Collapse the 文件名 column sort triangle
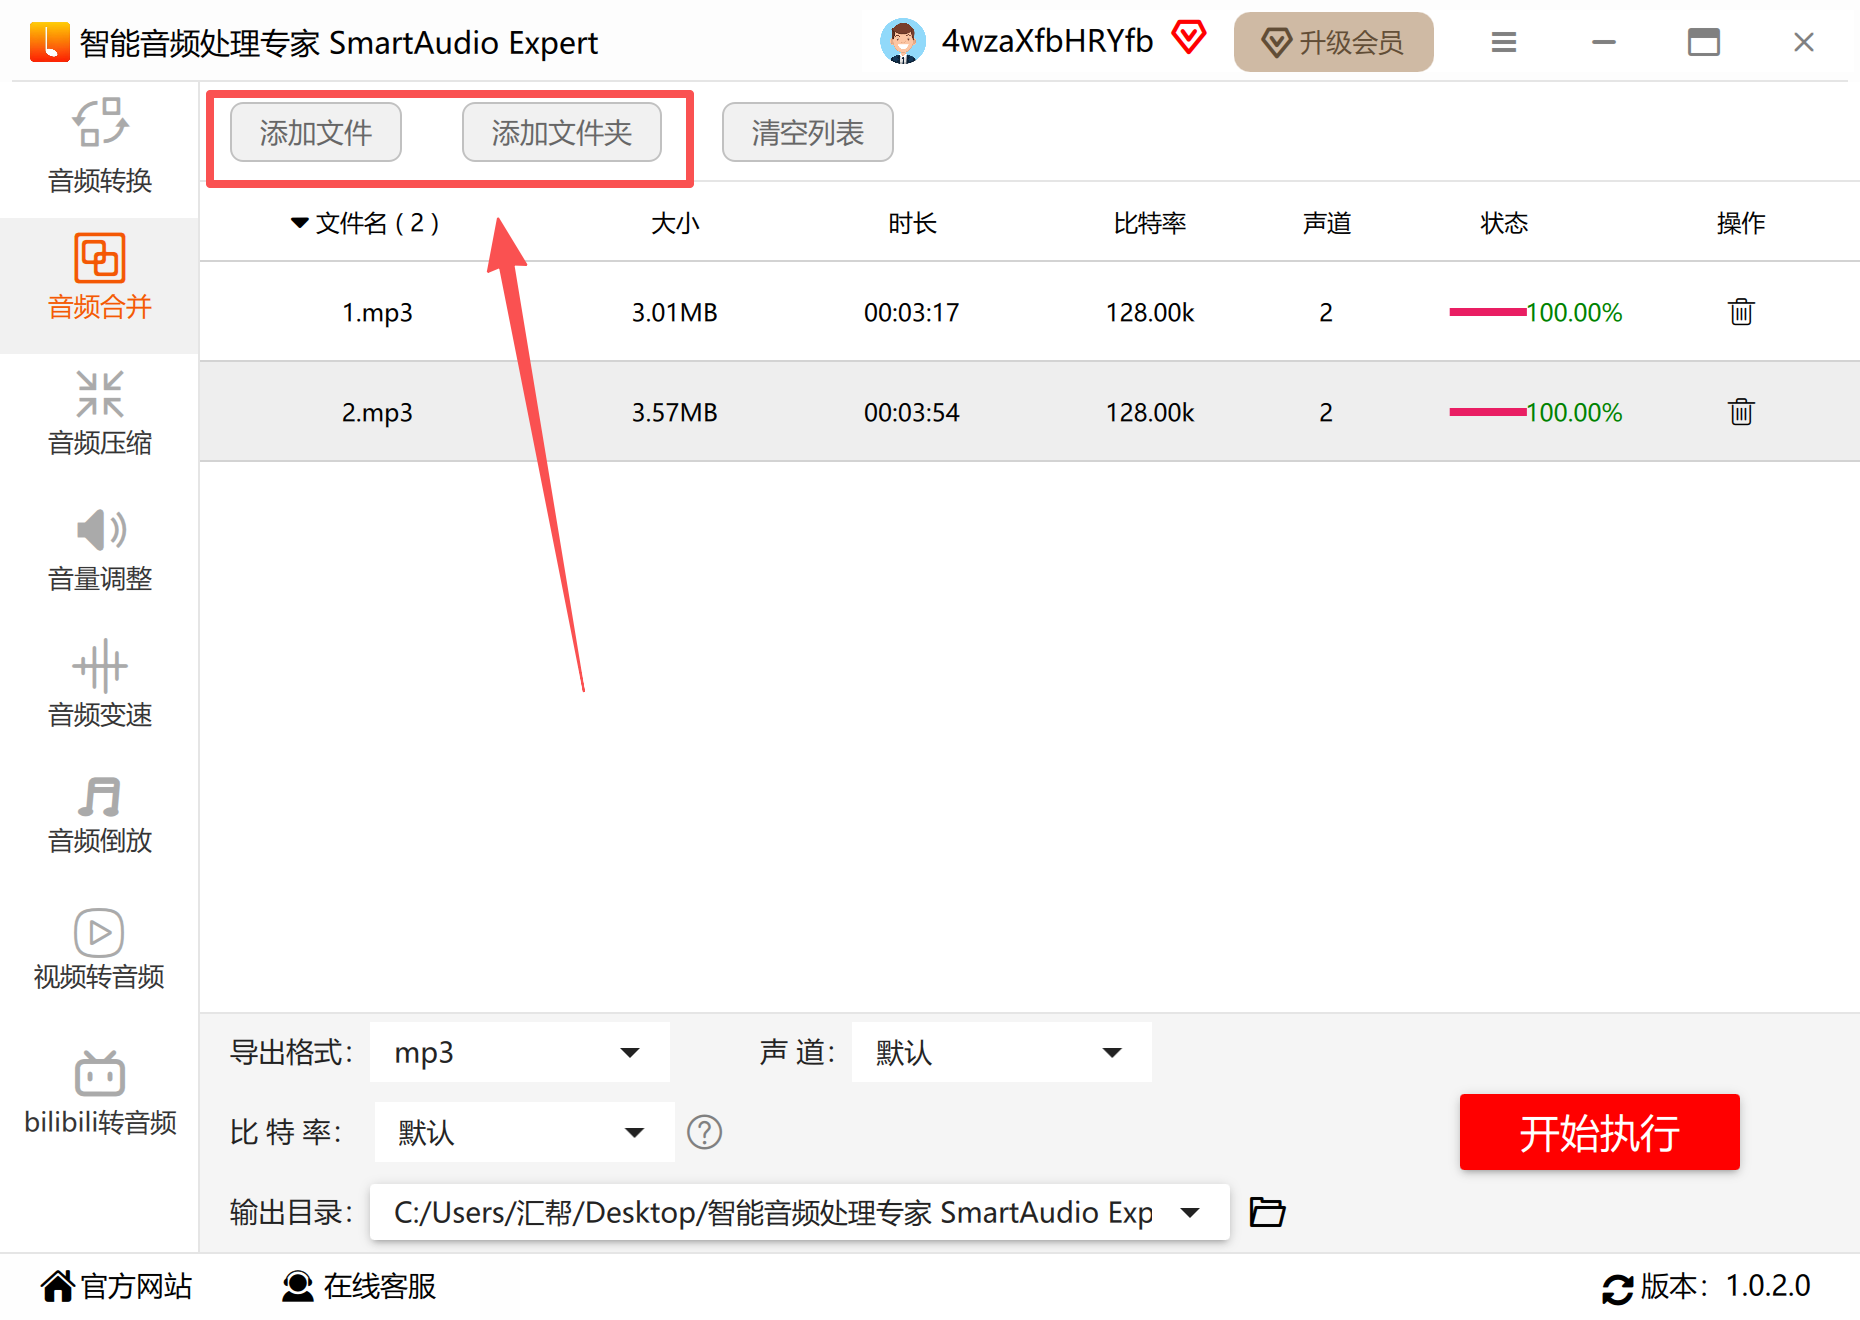 (x=299, y=223)
